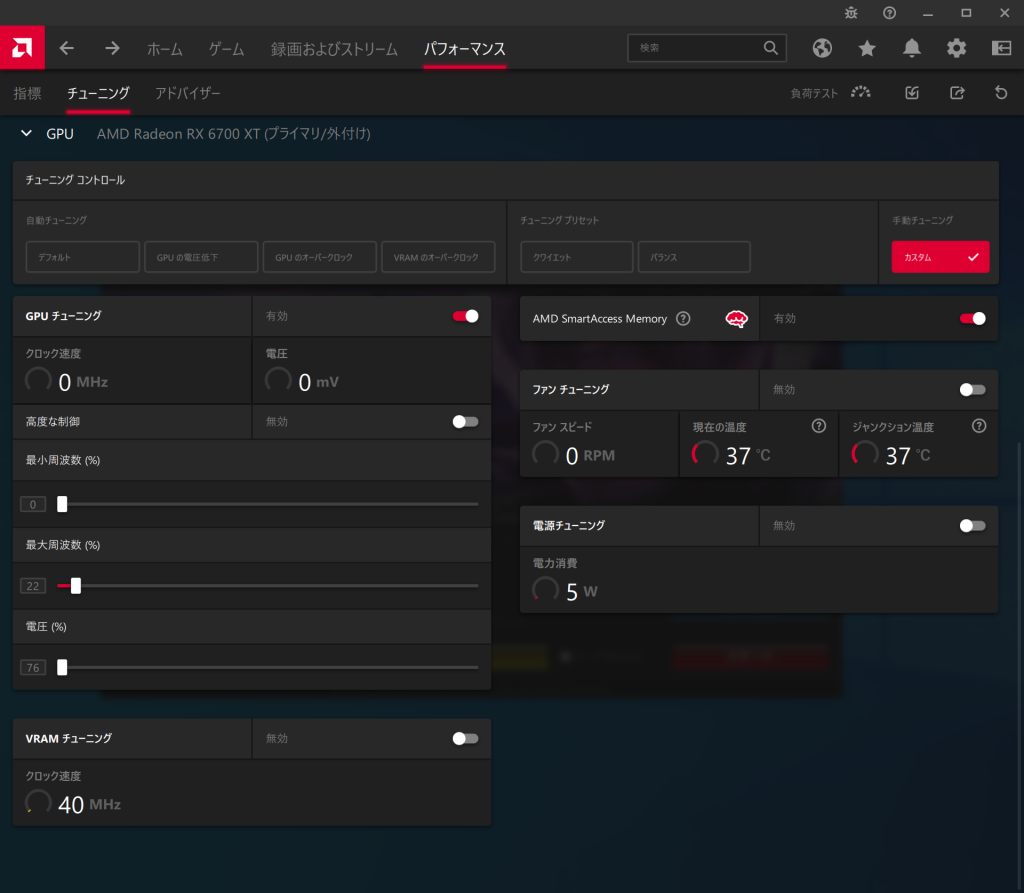Open notifications bell icon
The width and height of the screenshot is (1024, 893).
click(x=912, y=48)
